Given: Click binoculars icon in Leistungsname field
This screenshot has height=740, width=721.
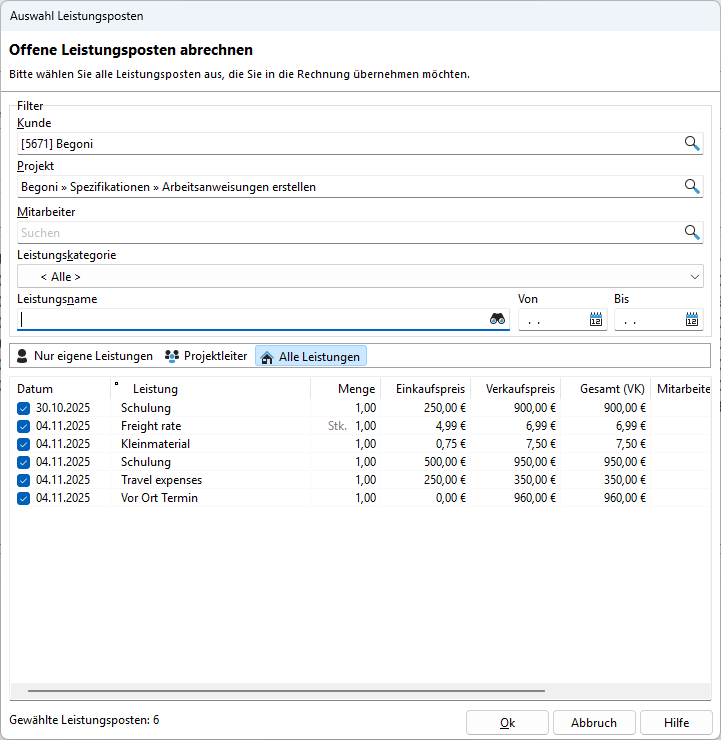Looking at the screenshot, I should click(x=497, y=319).
